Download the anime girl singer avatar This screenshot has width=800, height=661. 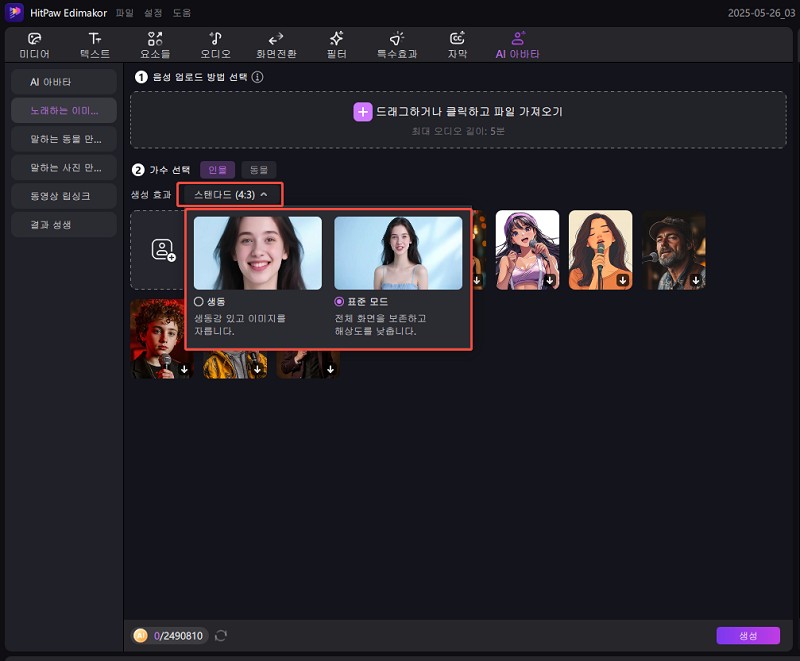550,280
